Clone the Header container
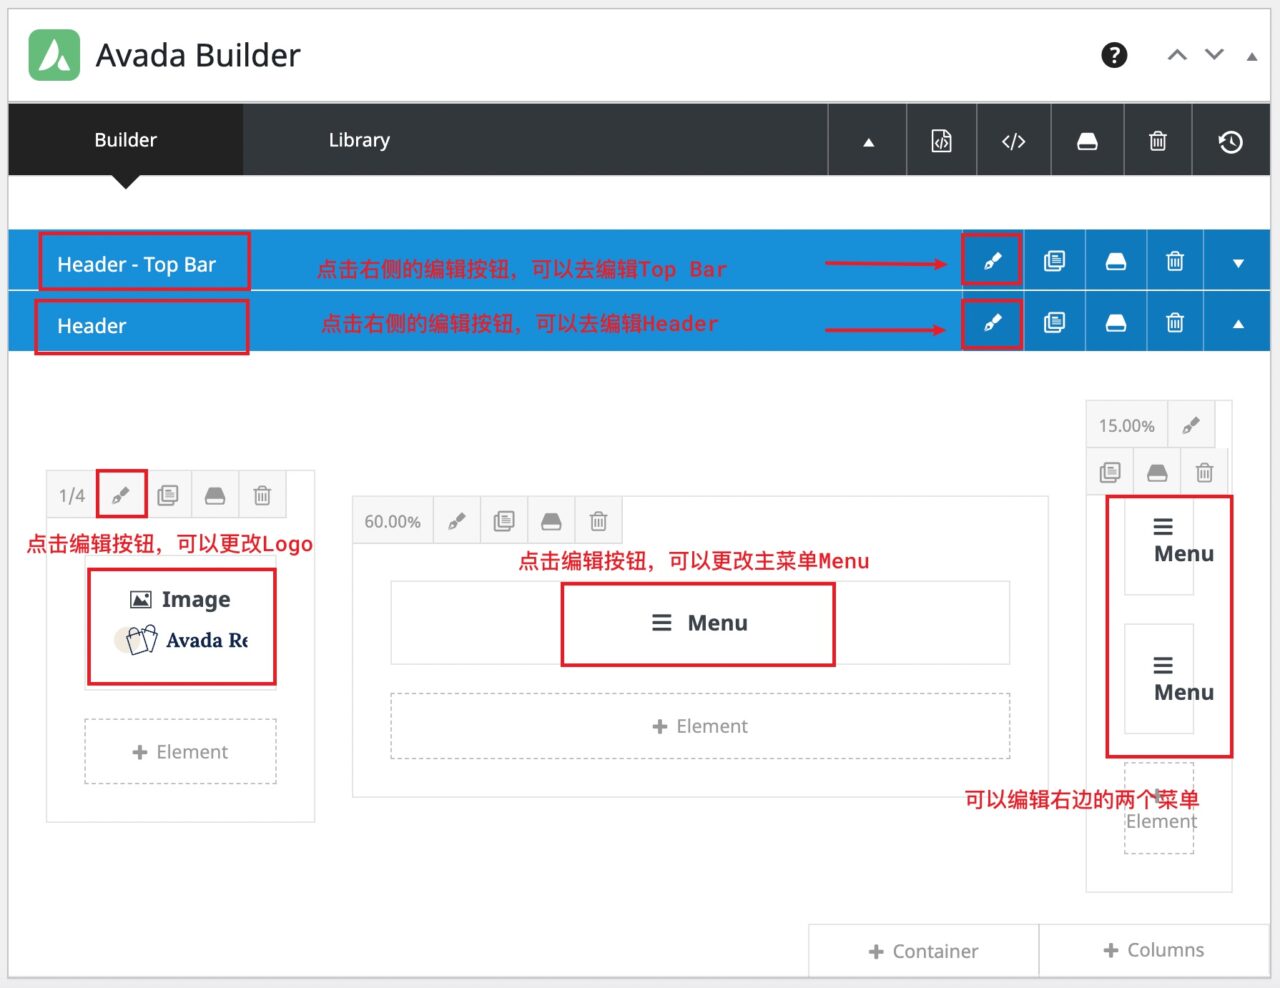The height and width of the screenshot is (988, 1280). click(1054, 323)
